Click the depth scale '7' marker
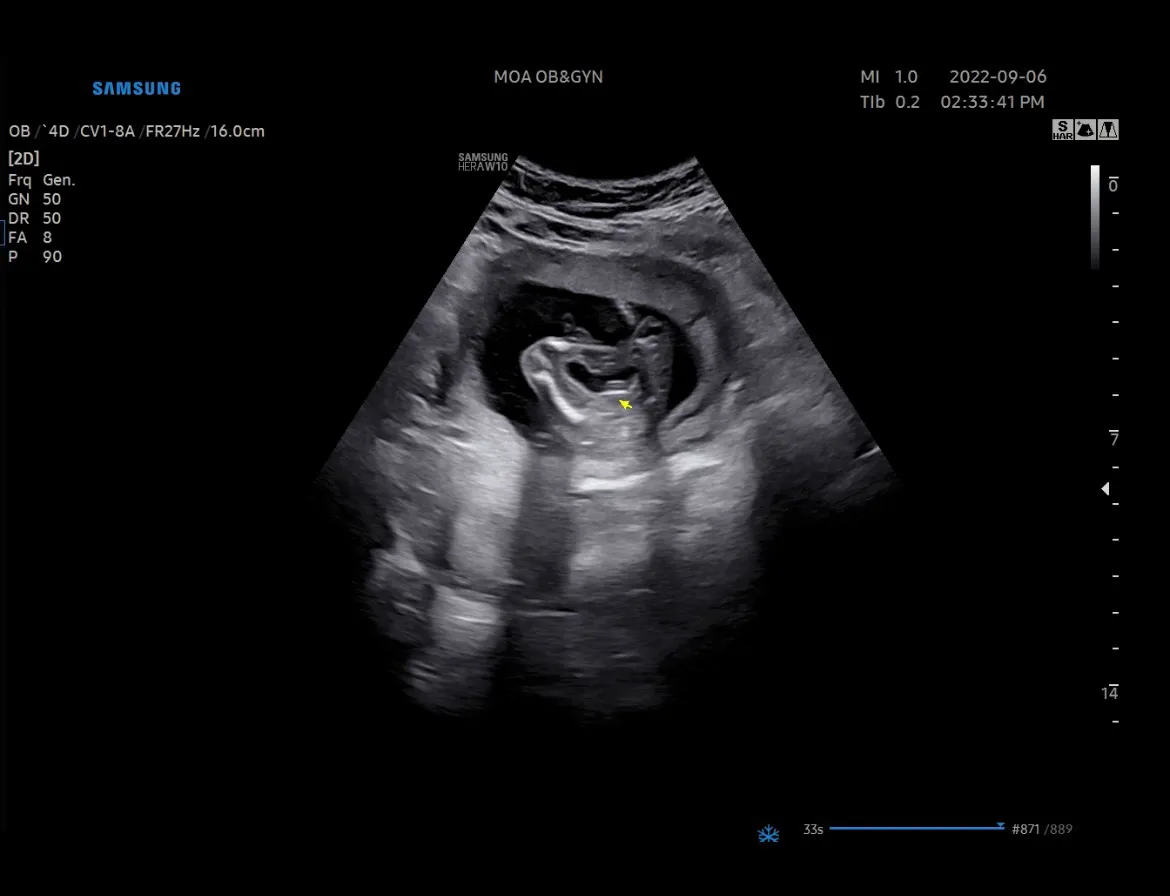Screen dimensions: 1170x896 click(x=1114, y=438)
